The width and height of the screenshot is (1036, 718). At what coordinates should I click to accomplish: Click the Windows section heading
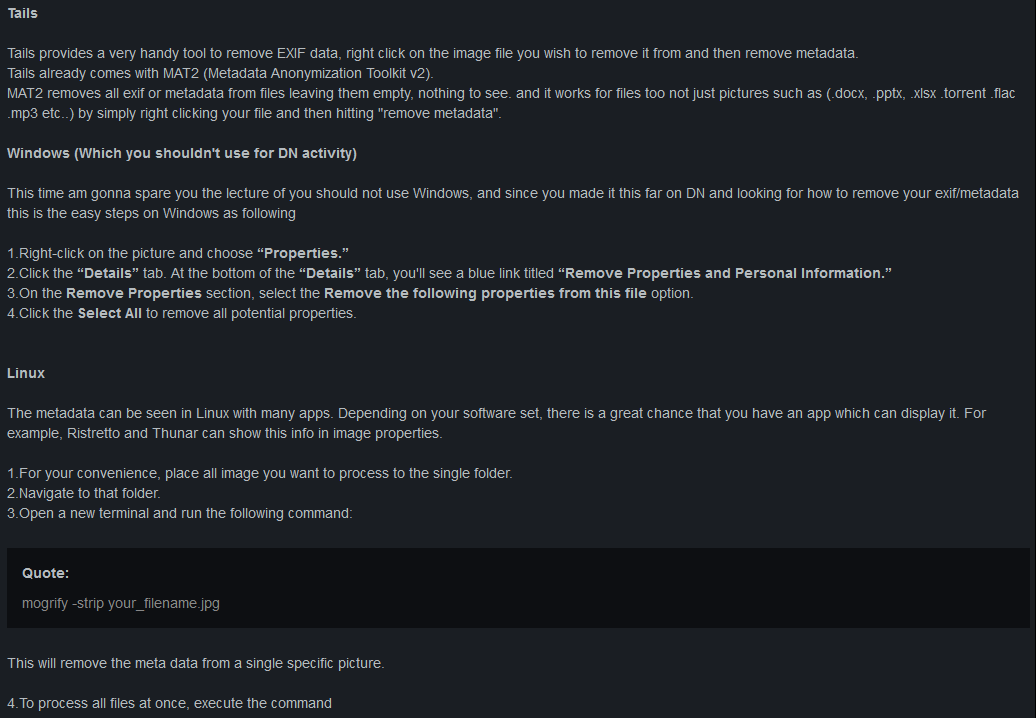click(181, 153)
